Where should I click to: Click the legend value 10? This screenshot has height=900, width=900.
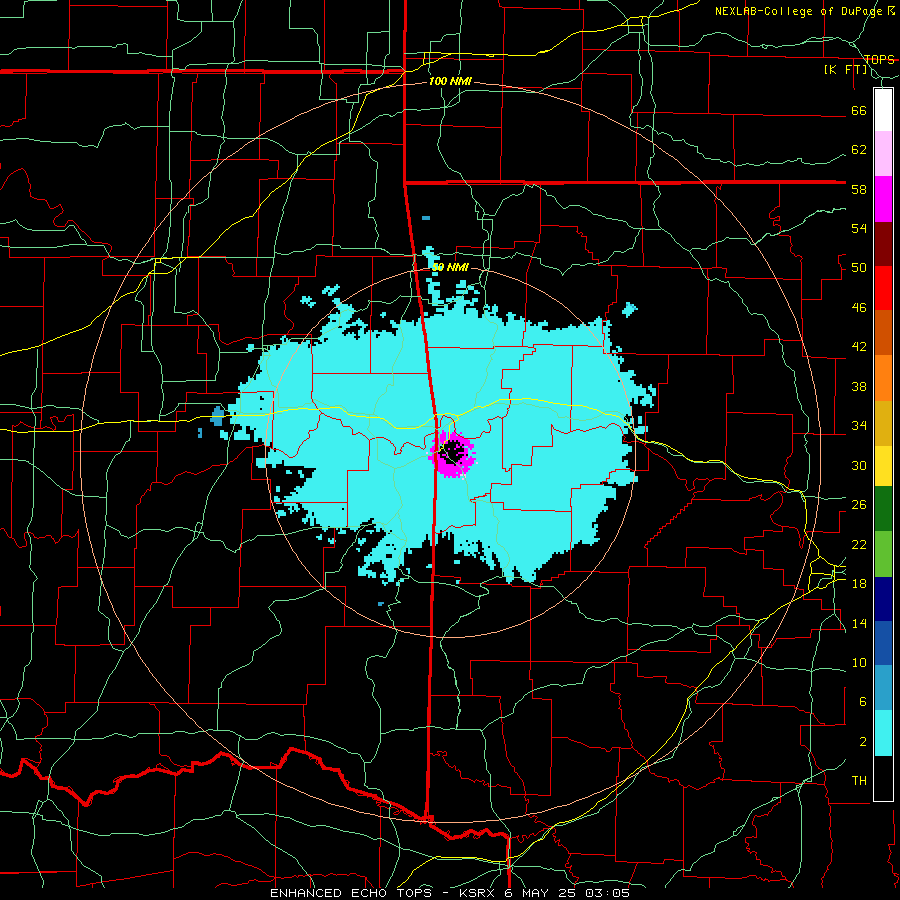[x=859, y=662]
